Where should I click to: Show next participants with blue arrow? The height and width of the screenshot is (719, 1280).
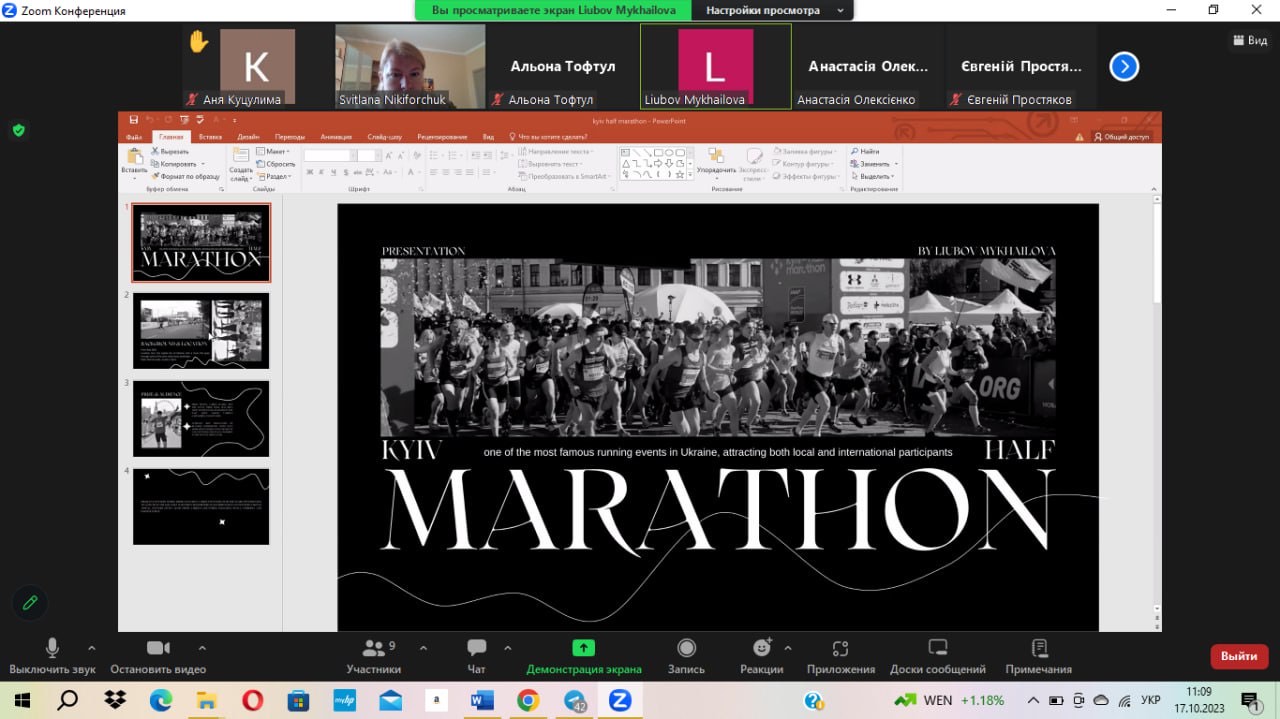[x=1124, y=67]
